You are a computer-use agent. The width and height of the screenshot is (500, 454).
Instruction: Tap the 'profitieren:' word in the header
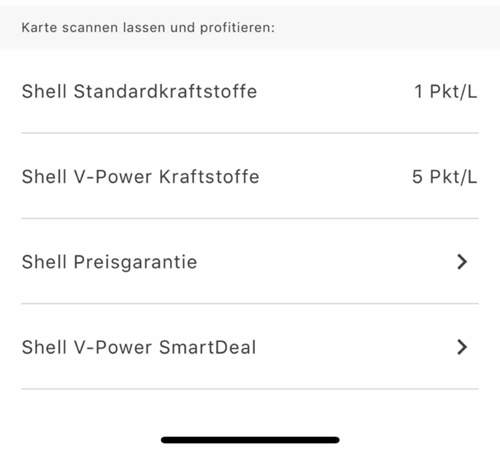[x=237, y=28]
